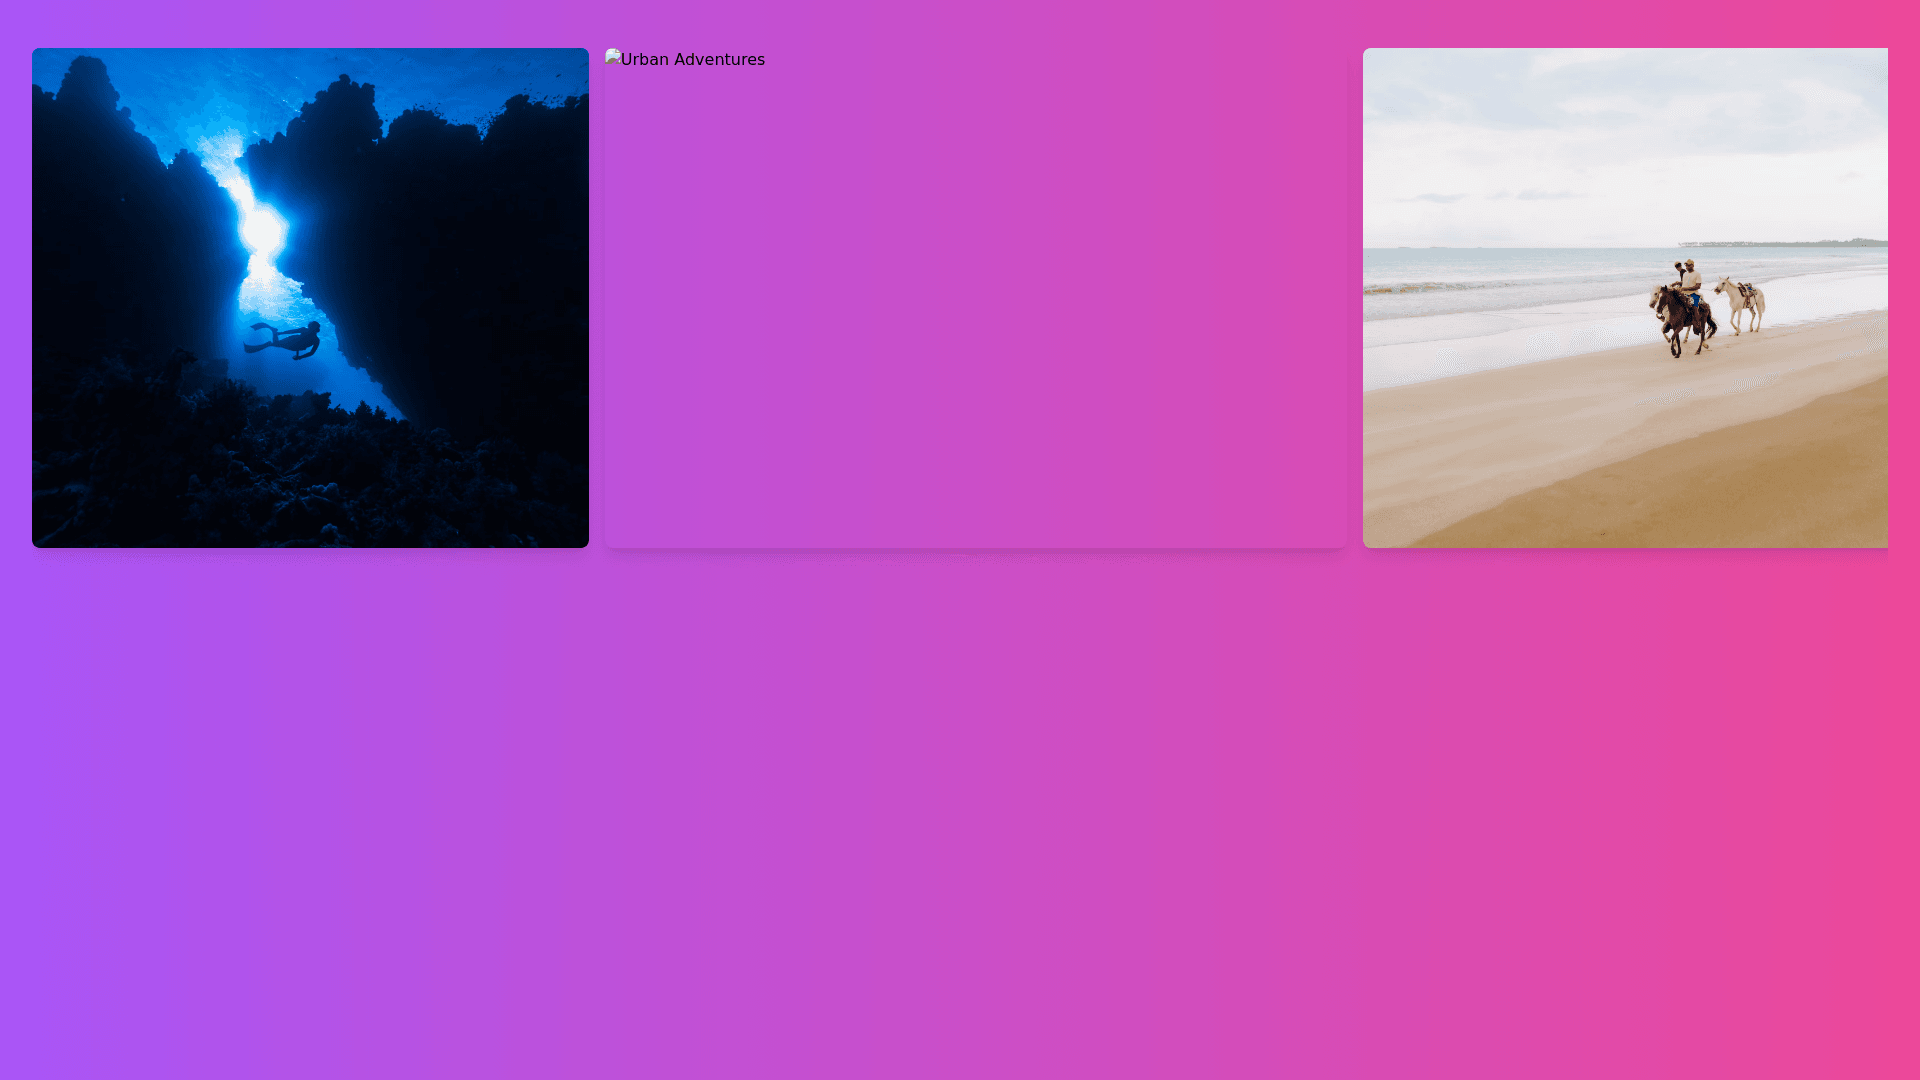Image resolution: width=1920 pixels, height=1080 pixels.
Task: Select the Urban Adventures alt text
Action: click(x=693, y=60)
